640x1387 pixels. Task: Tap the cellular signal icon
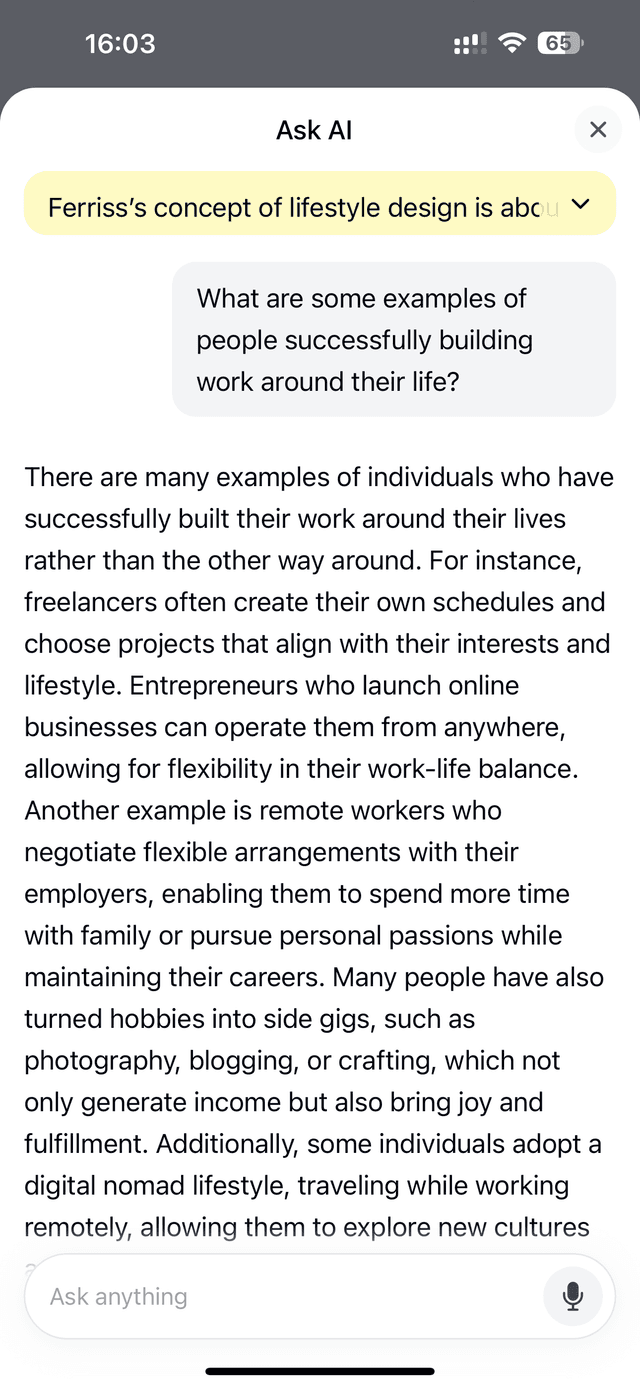(x=470, y=43)
